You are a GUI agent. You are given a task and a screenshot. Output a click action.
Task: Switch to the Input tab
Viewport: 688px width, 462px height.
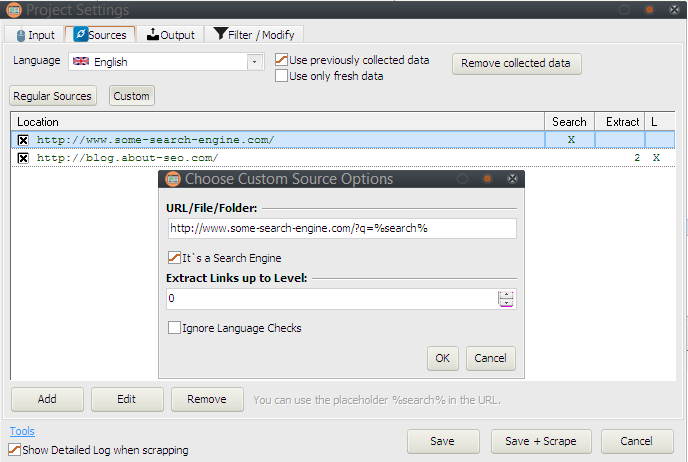(x=34, y=35)
